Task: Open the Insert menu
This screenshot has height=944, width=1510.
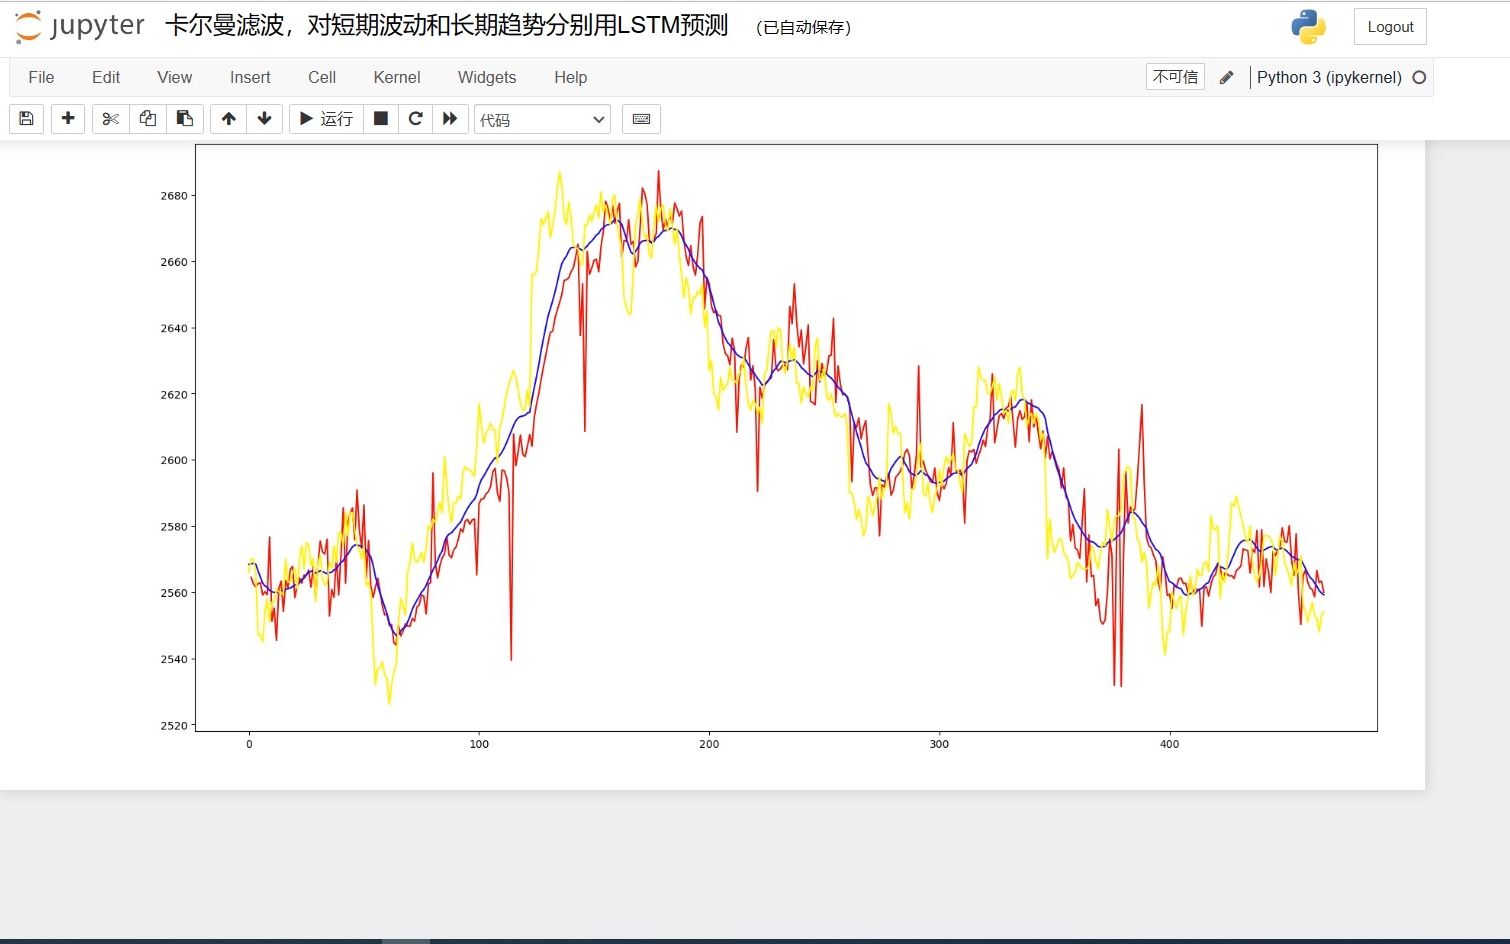Action: (250, 77)
